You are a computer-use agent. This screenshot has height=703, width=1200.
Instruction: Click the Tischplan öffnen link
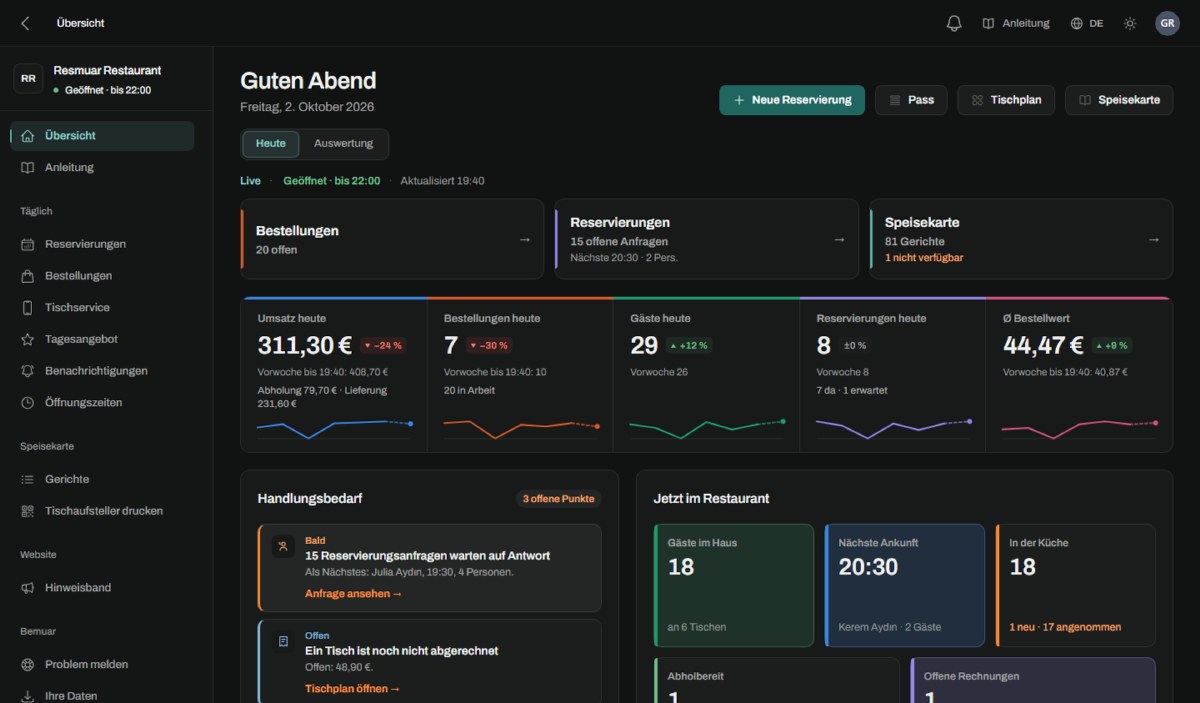(x=352, y=689)
